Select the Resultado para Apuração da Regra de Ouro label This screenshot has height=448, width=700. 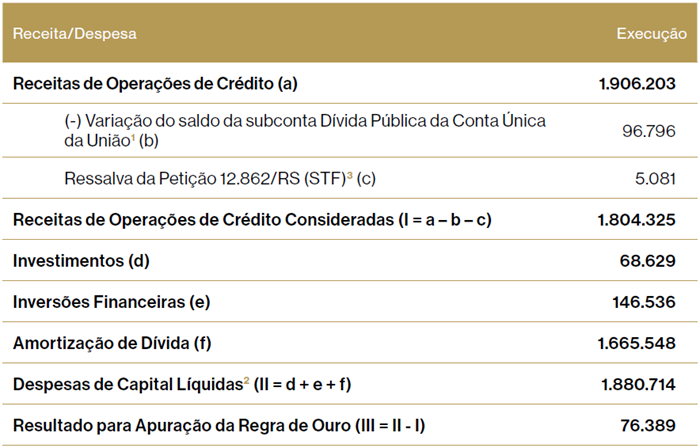tap(218, 425)
